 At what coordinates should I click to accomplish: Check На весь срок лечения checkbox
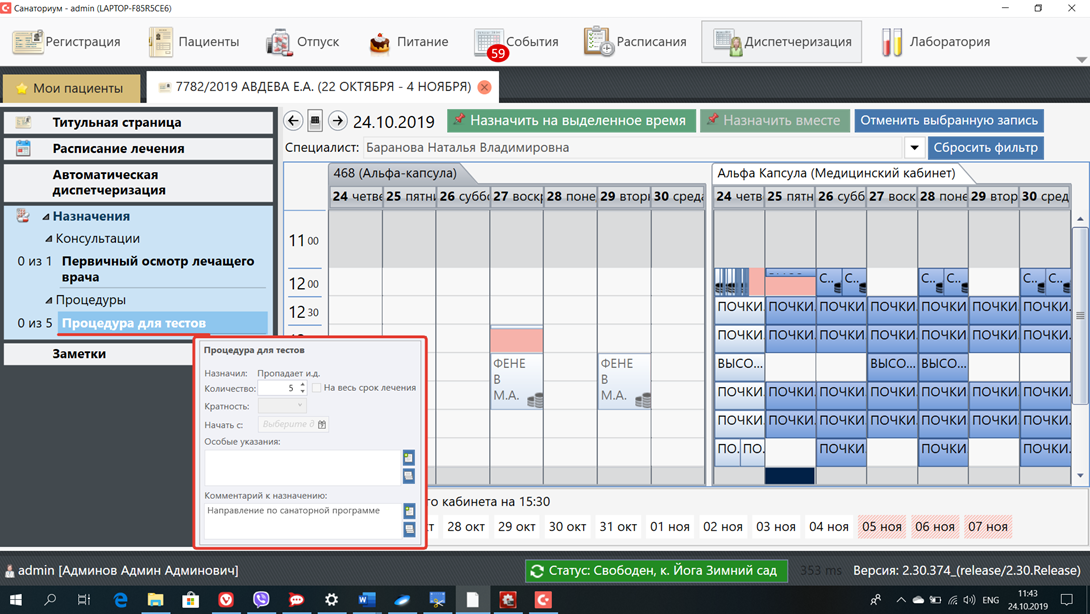(x=317, y=388)
